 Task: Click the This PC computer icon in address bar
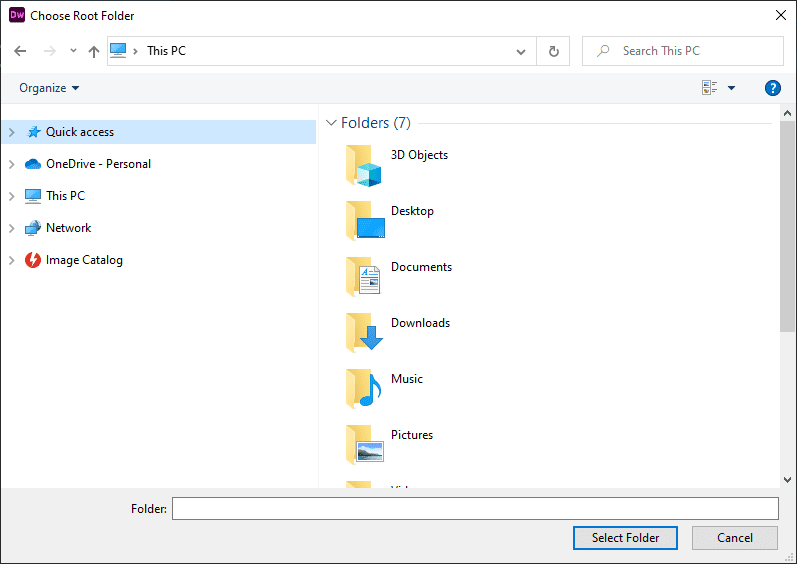coord(118,50)
